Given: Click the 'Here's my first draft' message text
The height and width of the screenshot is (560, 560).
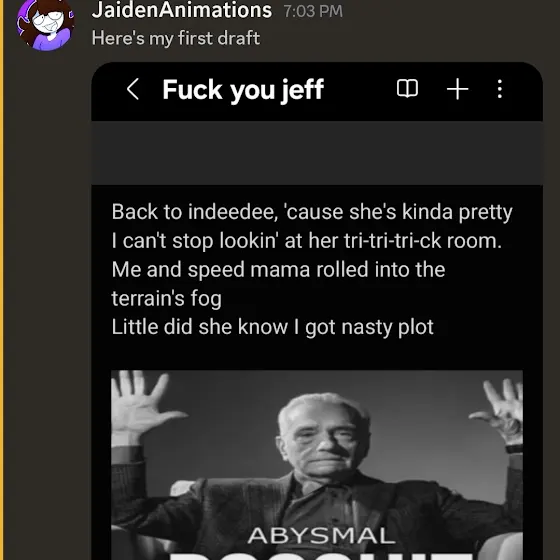Looking at the screenshot, I should pyautogui.click(x=176, y=38).
